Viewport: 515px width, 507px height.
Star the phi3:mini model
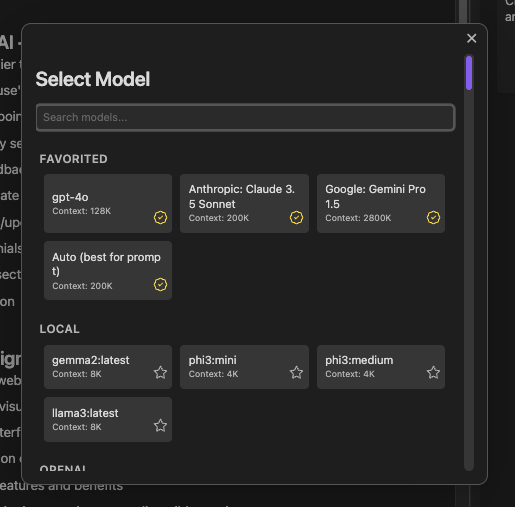tap(296, 372)
